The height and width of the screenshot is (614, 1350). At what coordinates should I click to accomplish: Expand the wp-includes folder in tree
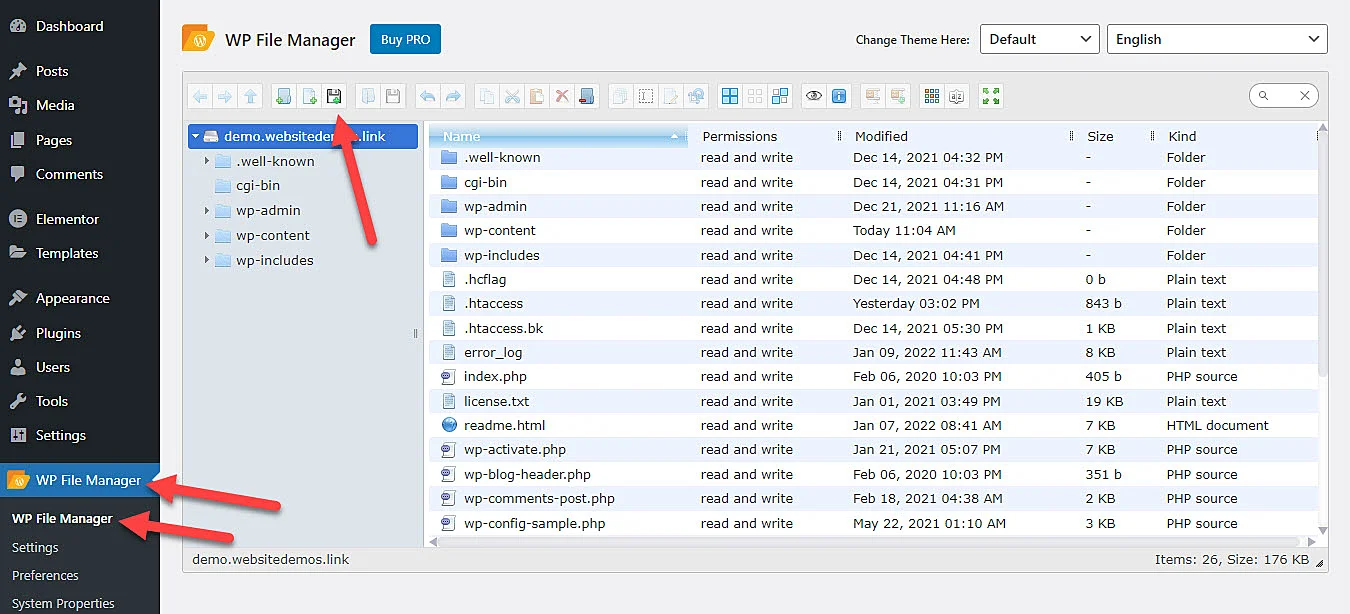point(207,260)
